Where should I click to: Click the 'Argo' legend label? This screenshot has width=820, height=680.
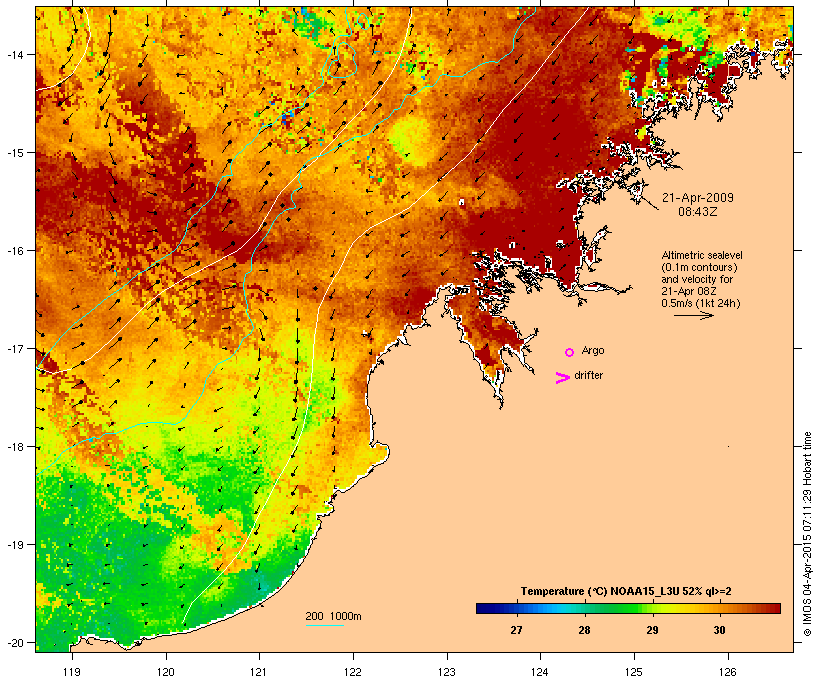click(x=593, y=350)
